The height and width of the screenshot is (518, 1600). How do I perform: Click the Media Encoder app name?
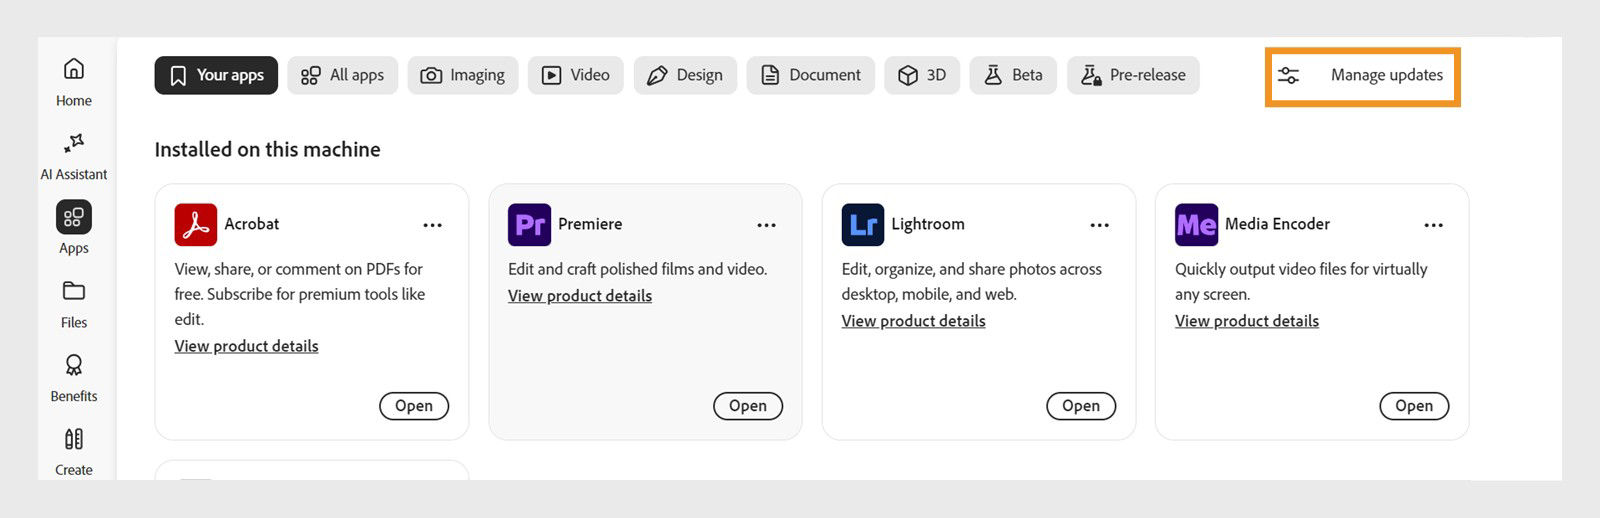1277,224
